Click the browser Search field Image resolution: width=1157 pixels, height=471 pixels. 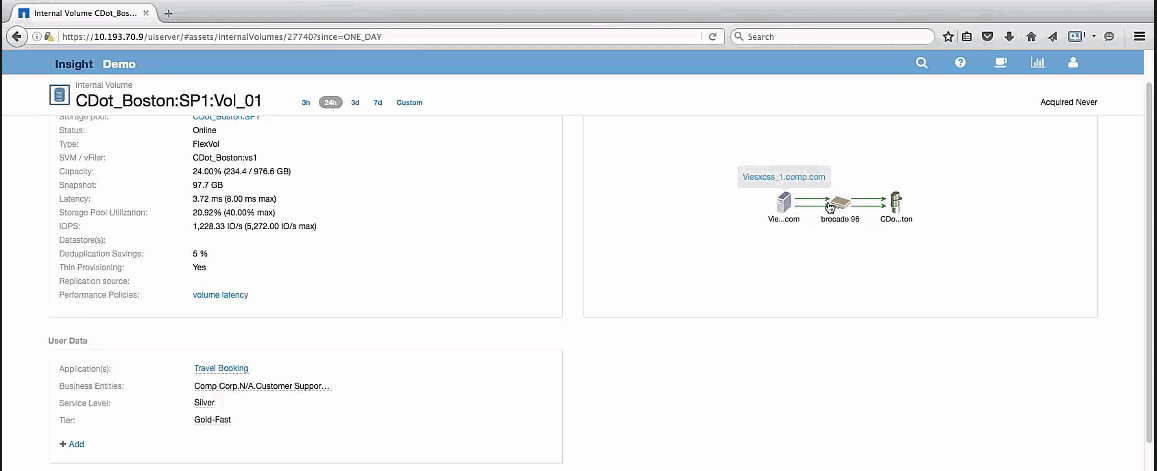coord(832,36)
